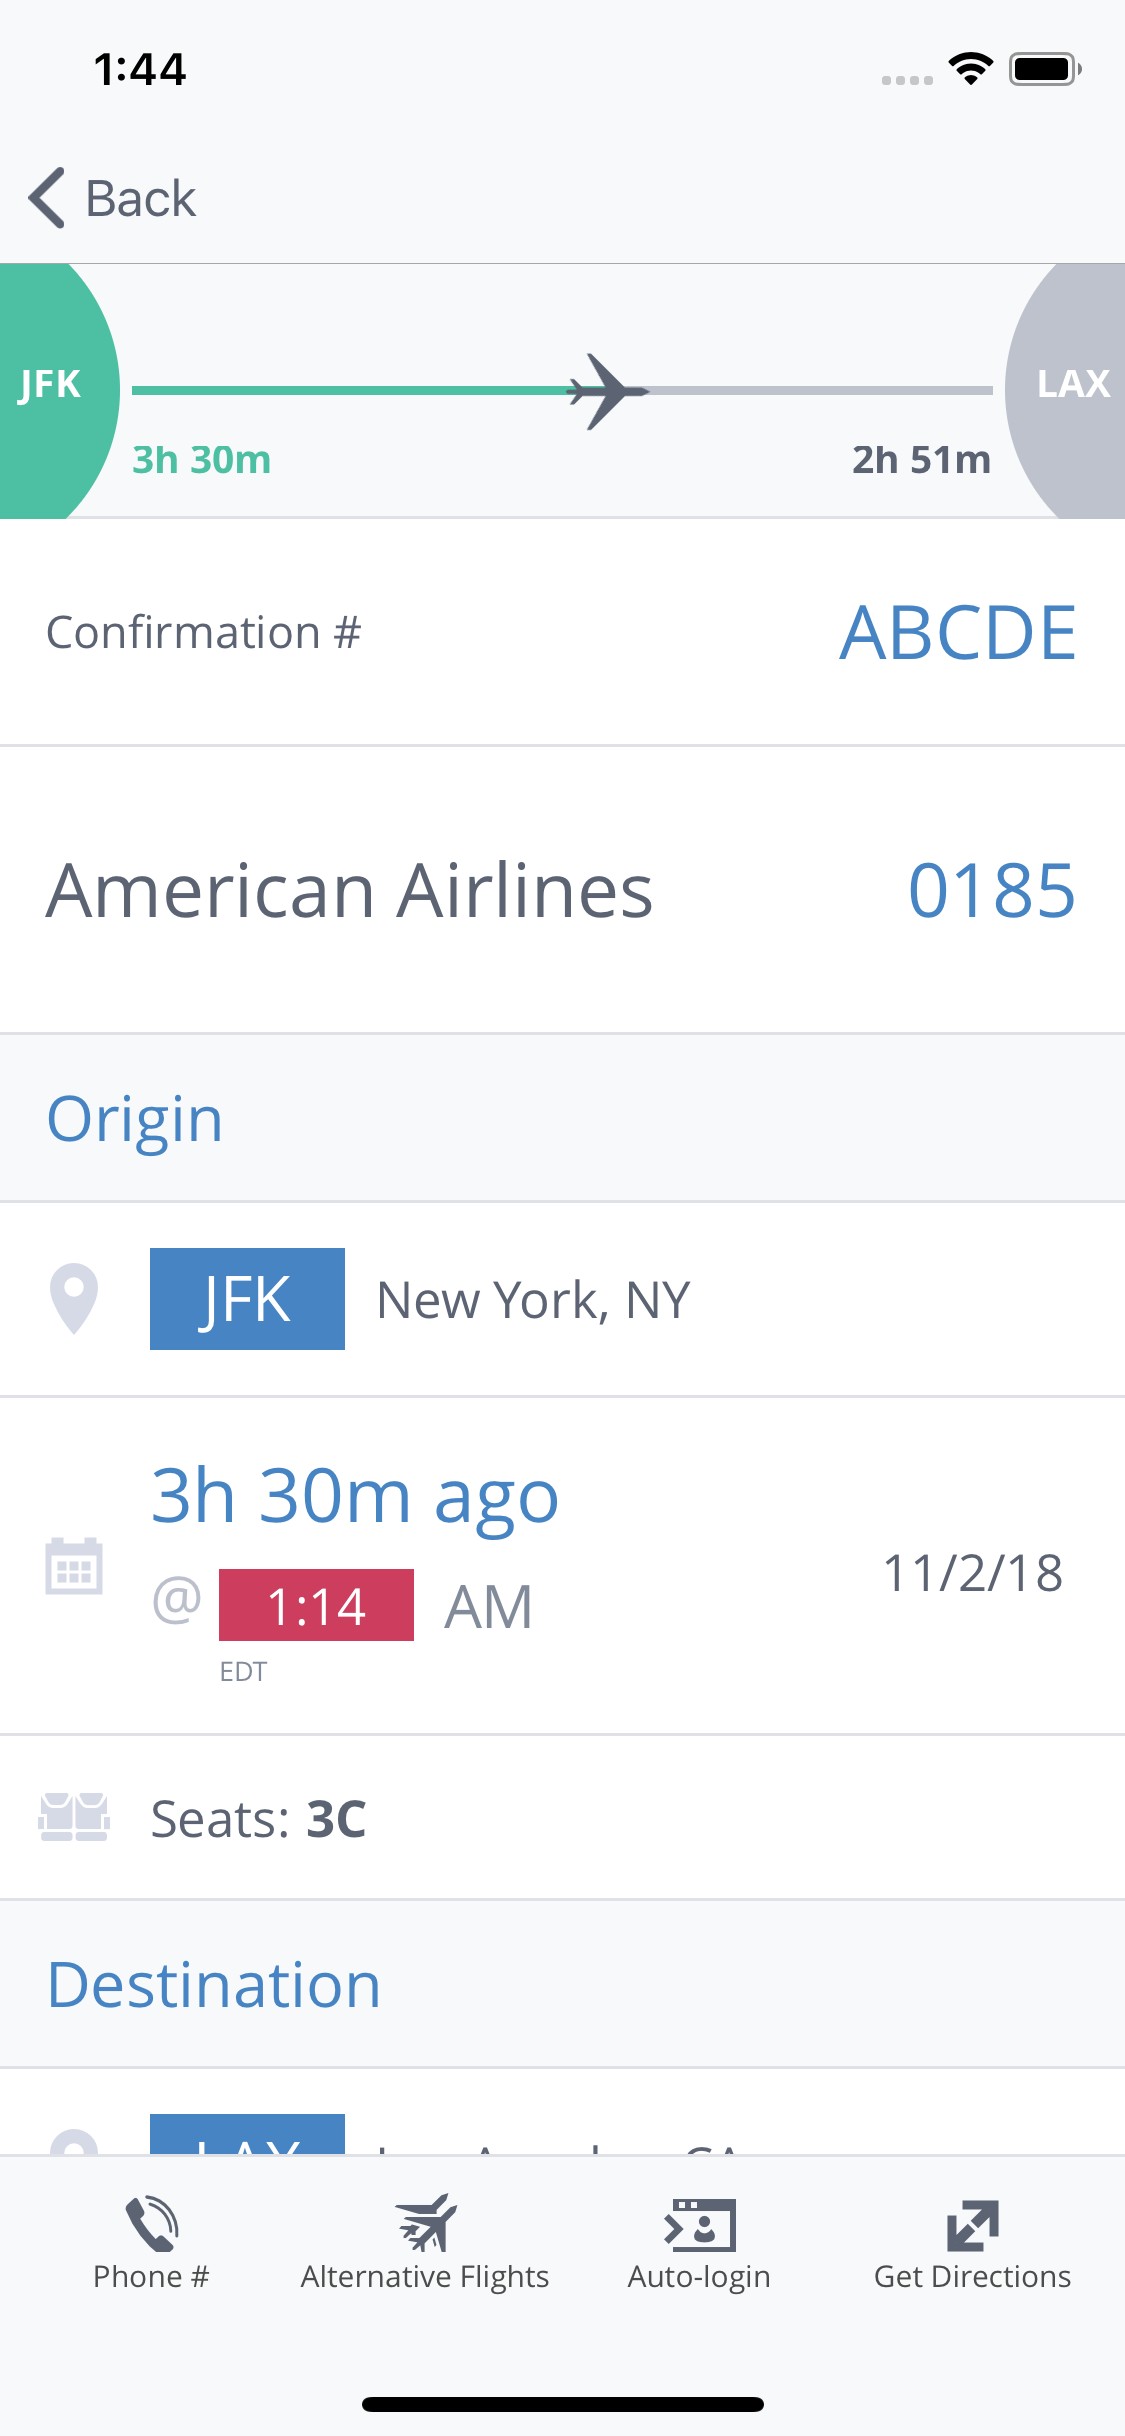Tap the Alternative Flights airplane icon
Viewport: 1125px width, 2436px height.
click(425, 2222)
